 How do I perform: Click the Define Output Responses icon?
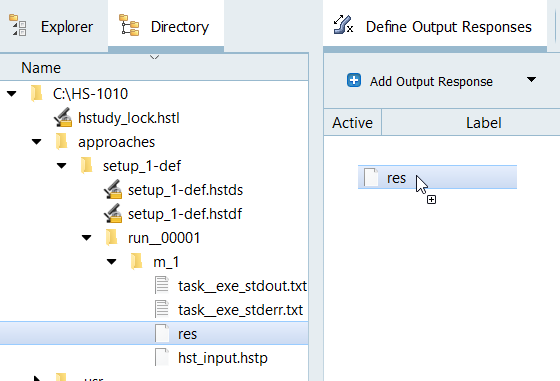[x=343, y=25]
